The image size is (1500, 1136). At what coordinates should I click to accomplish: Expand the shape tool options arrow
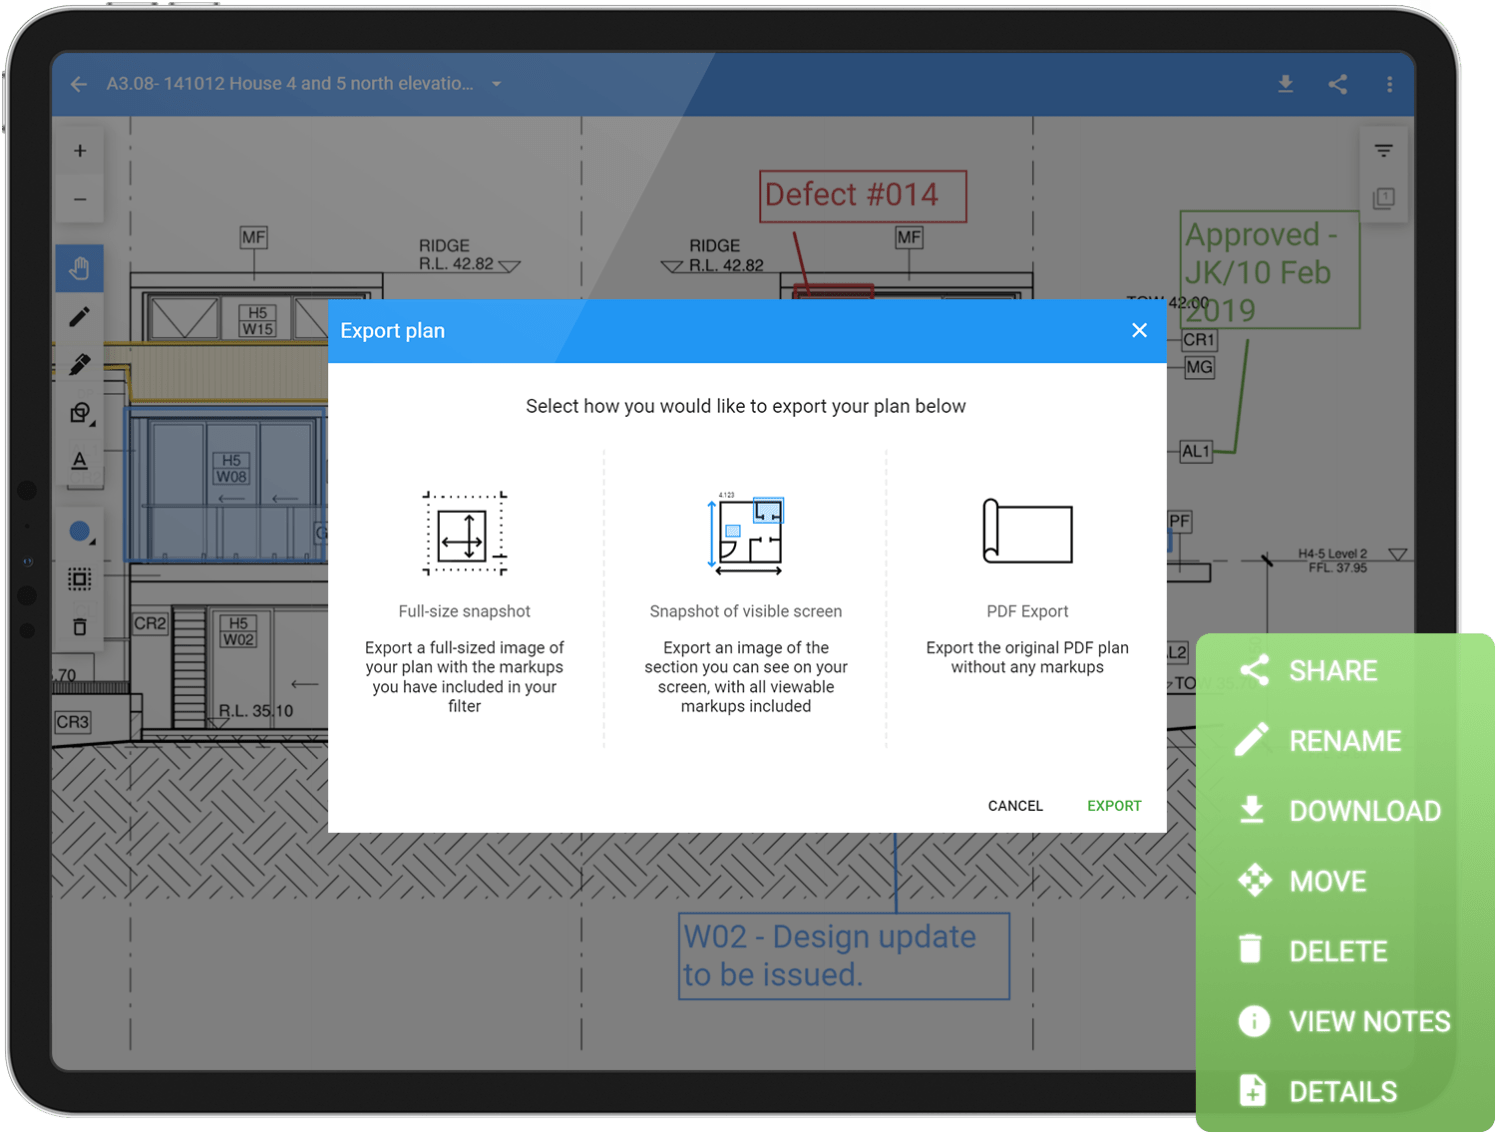(x=95, y=425)
